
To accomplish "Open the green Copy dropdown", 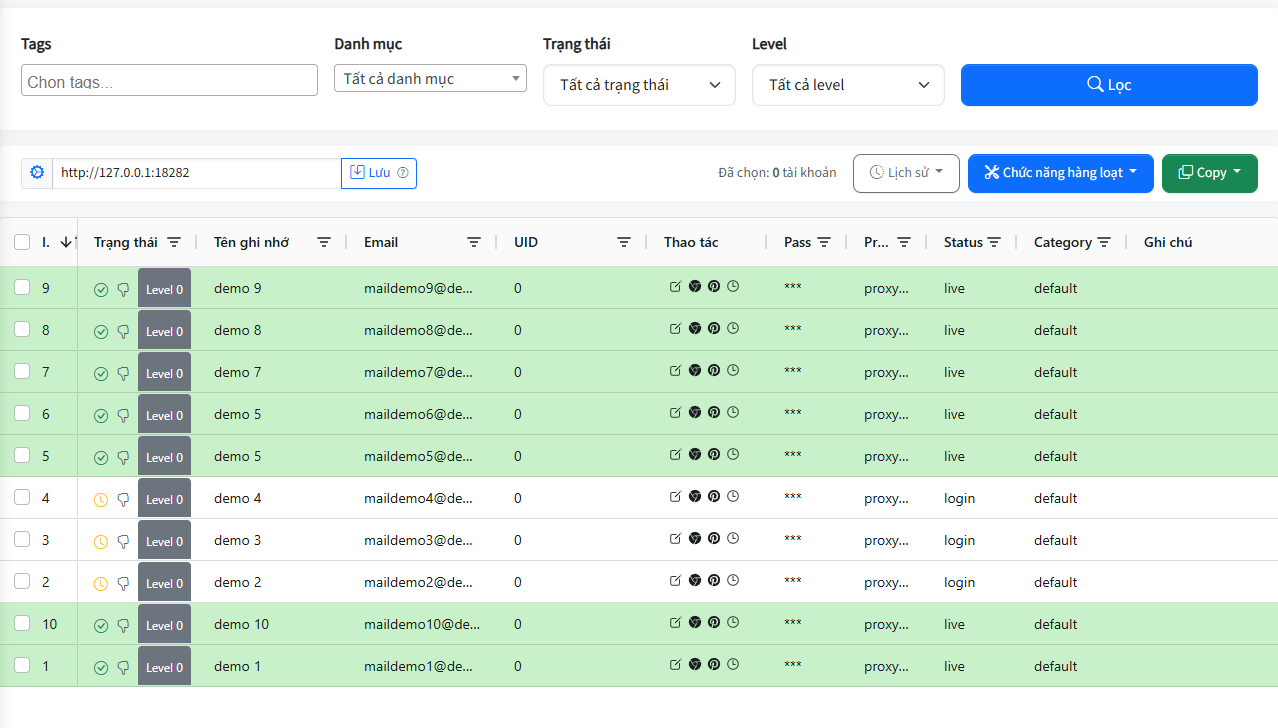I will pos(1210,173).
